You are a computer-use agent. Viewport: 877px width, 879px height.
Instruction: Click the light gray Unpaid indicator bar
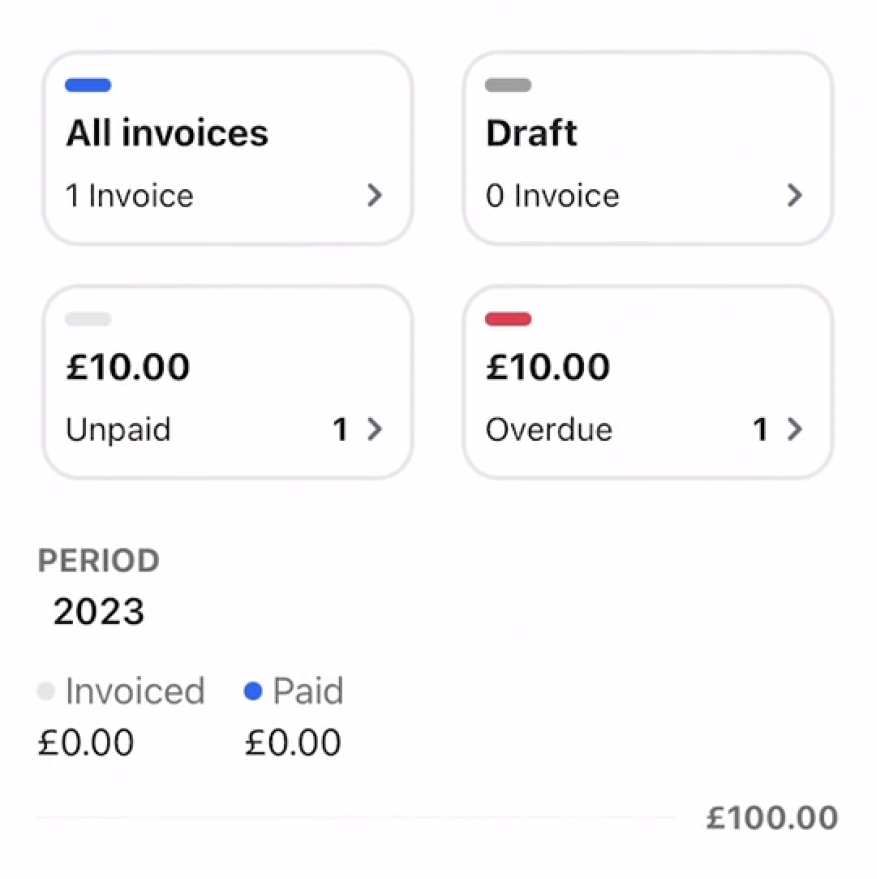[88, 320]
